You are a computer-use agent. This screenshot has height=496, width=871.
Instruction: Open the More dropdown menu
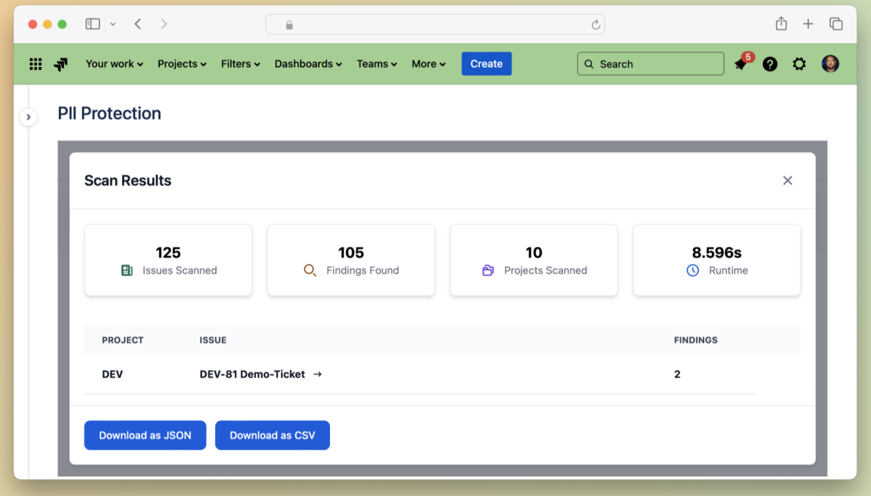(428, 64)
